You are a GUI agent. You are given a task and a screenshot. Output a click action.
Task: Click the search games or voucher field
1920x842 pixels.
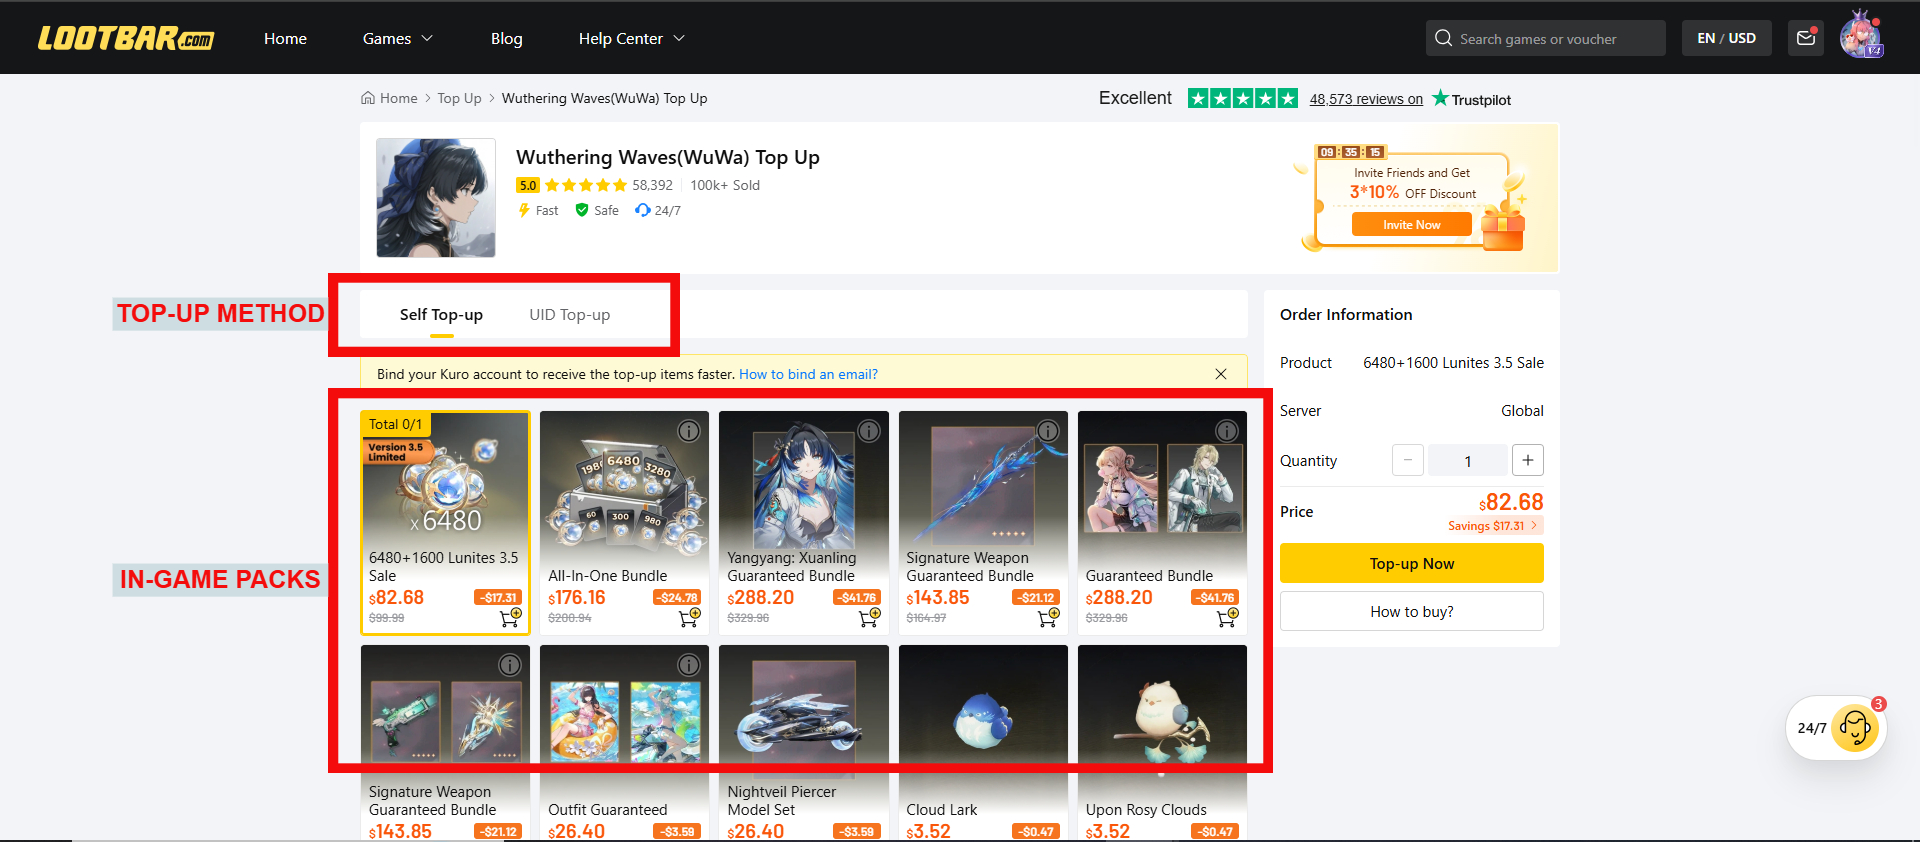click(x=1546, y=38)
